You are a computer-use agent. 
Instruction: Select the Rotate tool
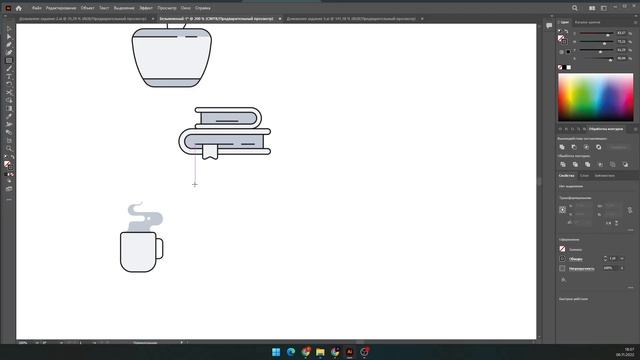pos(9,84)
